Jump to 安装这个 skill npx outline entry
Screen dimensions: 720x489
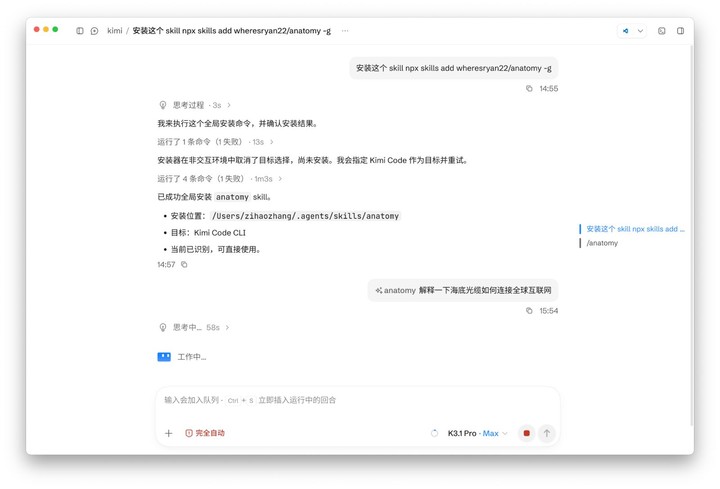point(635,229)
